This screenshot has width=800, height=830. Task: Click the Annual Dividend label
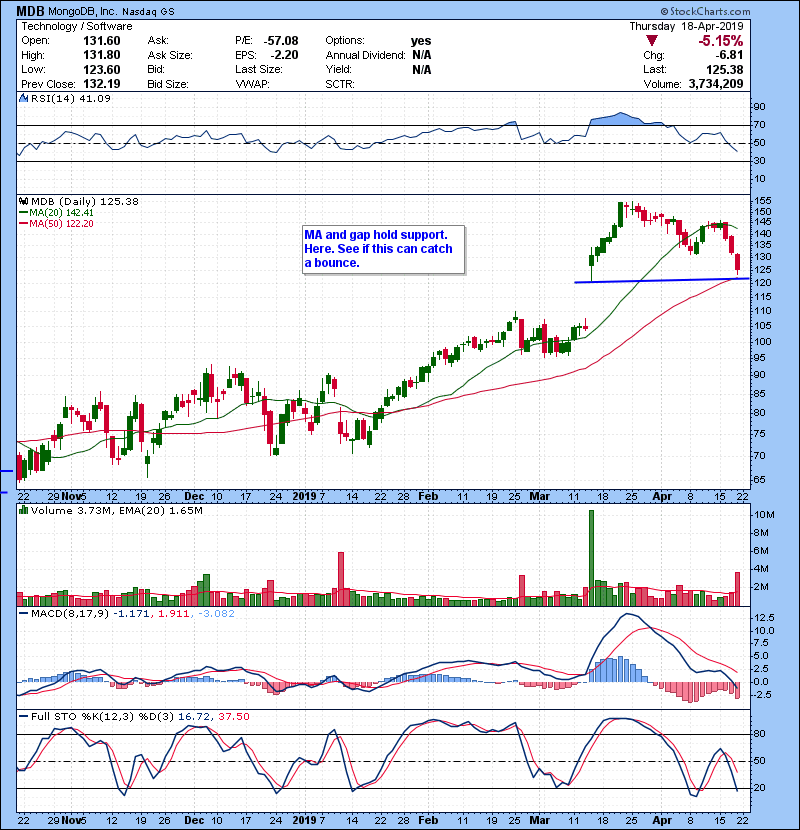(x=365, y=55)
